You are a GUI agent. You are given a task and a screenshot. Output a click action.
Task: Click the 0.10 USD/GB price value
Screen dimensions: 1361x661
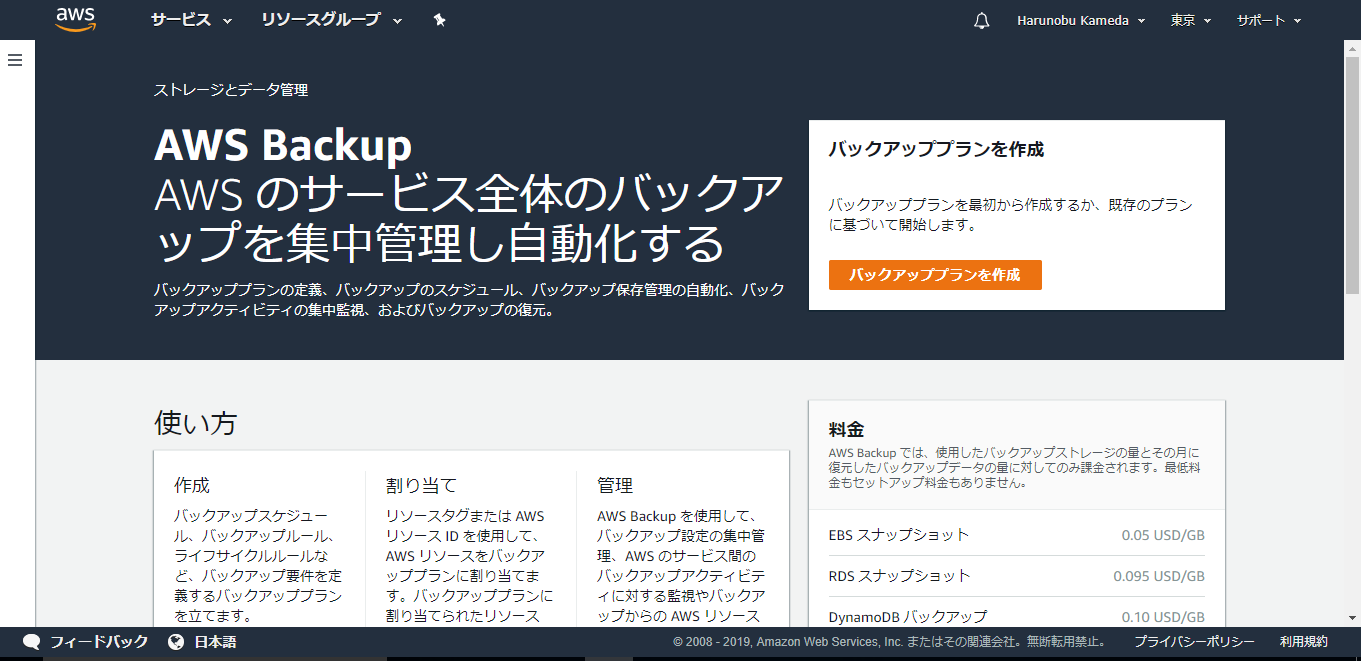[1163, 617]
